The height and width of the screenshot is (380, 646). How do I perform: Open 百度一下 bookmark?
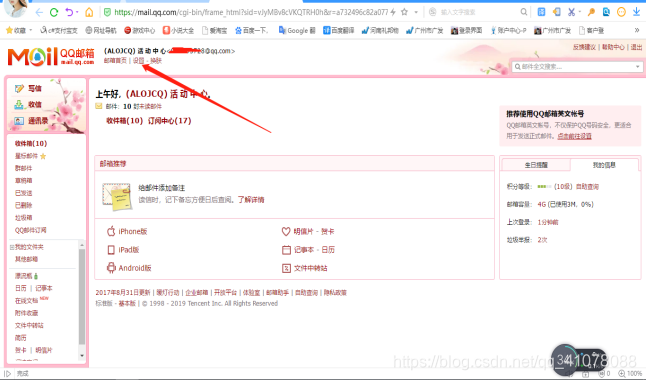[x=251, y=30]
